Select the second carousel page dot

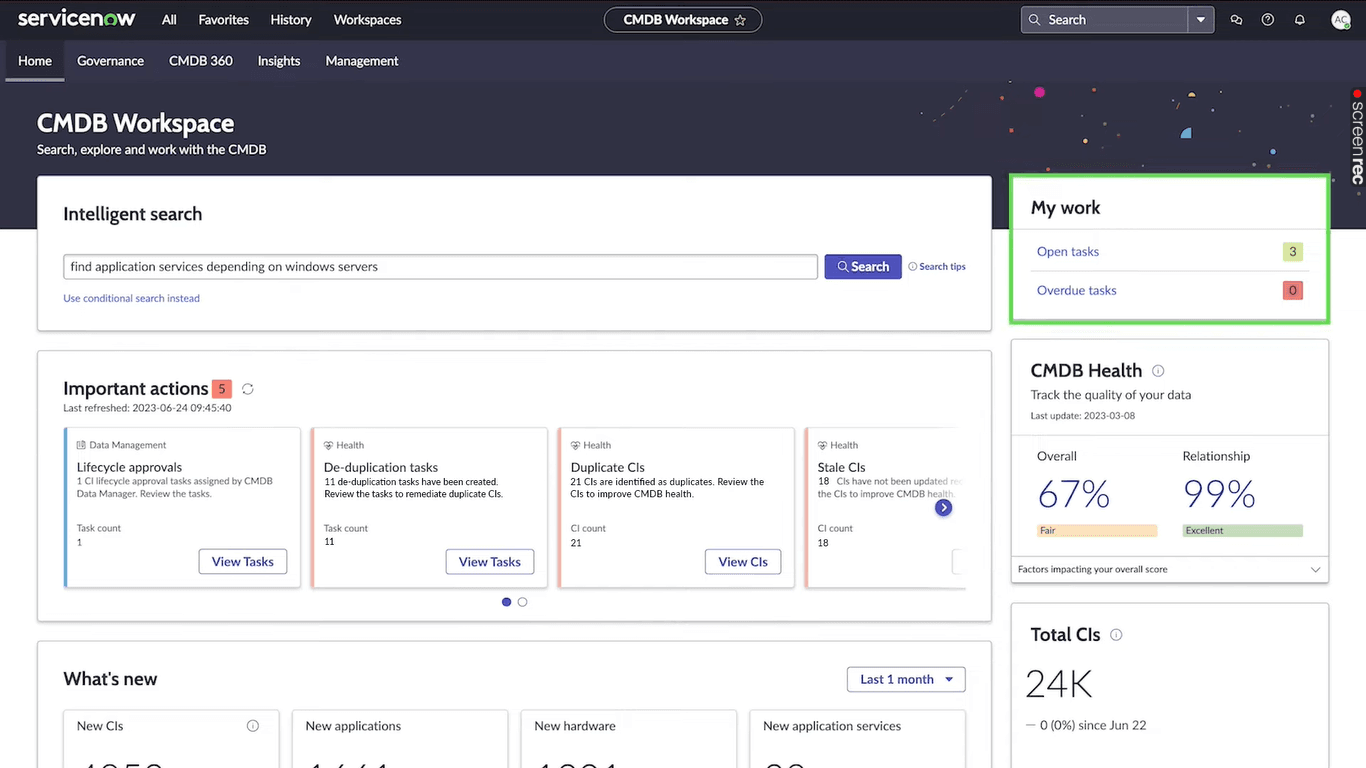click(522, 601)
